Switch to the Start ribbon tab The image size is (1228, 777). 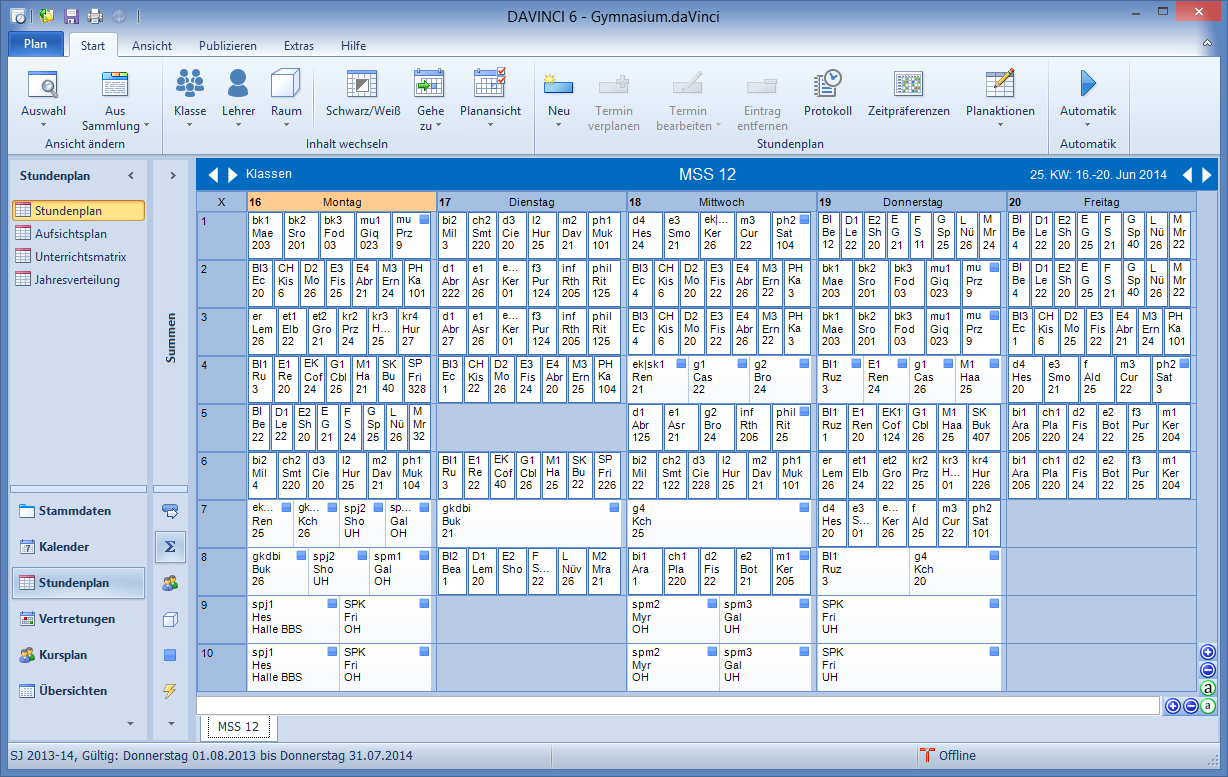click(x=93, y=46)
